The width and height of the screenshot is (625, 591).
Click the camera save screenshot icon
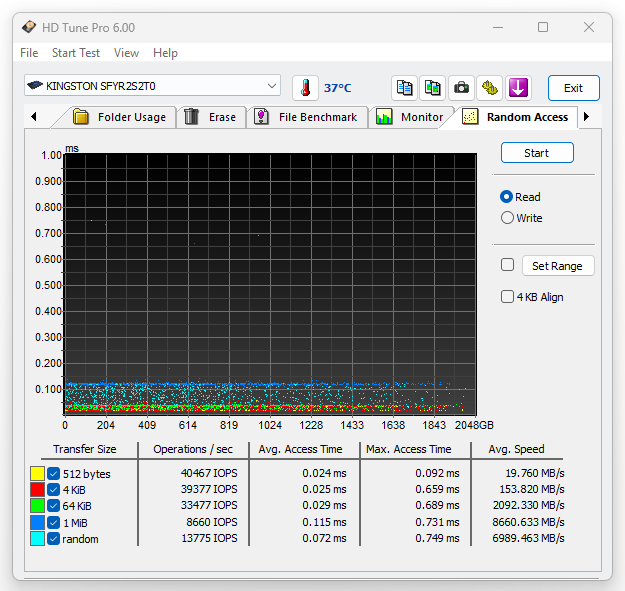pos(461,88)
